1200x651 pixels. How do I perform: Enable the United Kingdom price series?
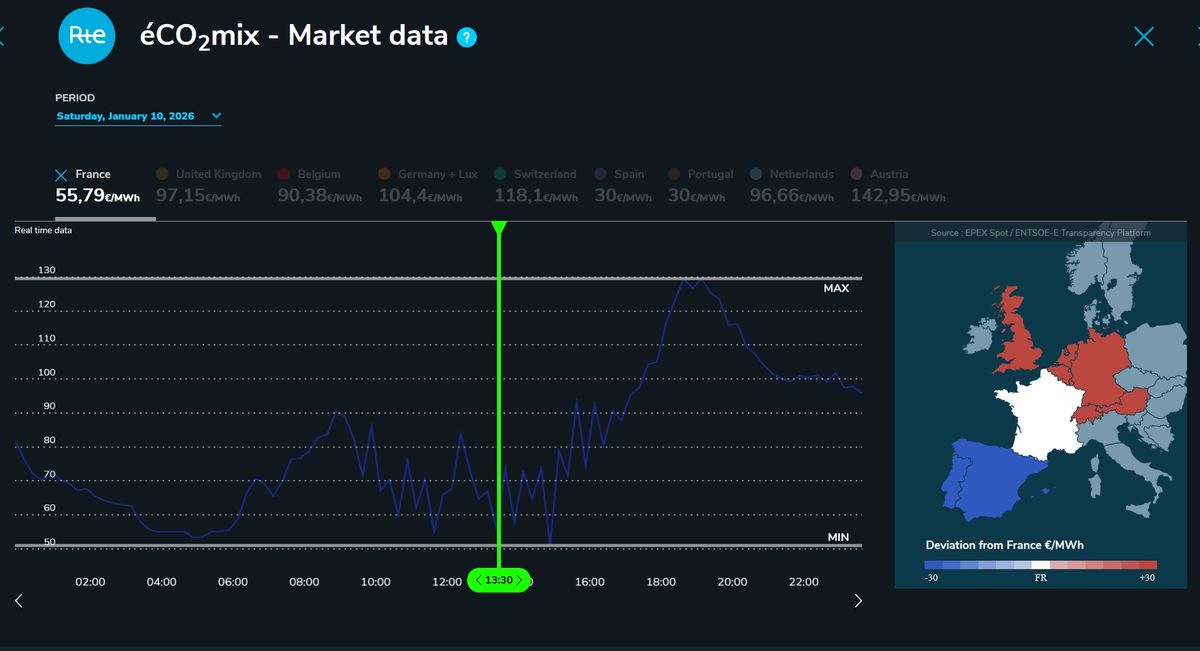[208, 174]
